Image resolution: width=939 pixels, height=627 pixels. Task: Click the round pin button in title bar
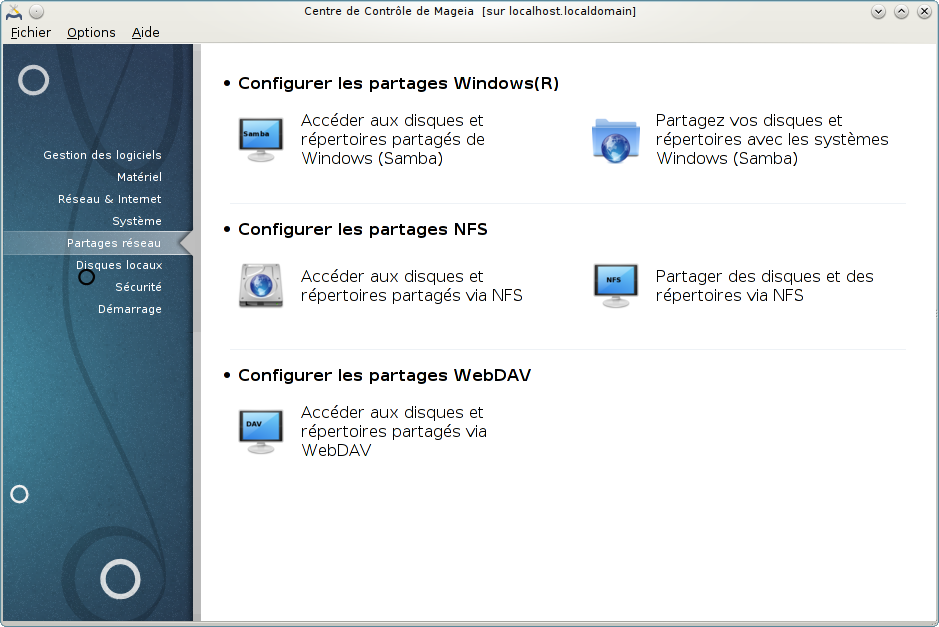pyautogui.click(x=37, y=11)
